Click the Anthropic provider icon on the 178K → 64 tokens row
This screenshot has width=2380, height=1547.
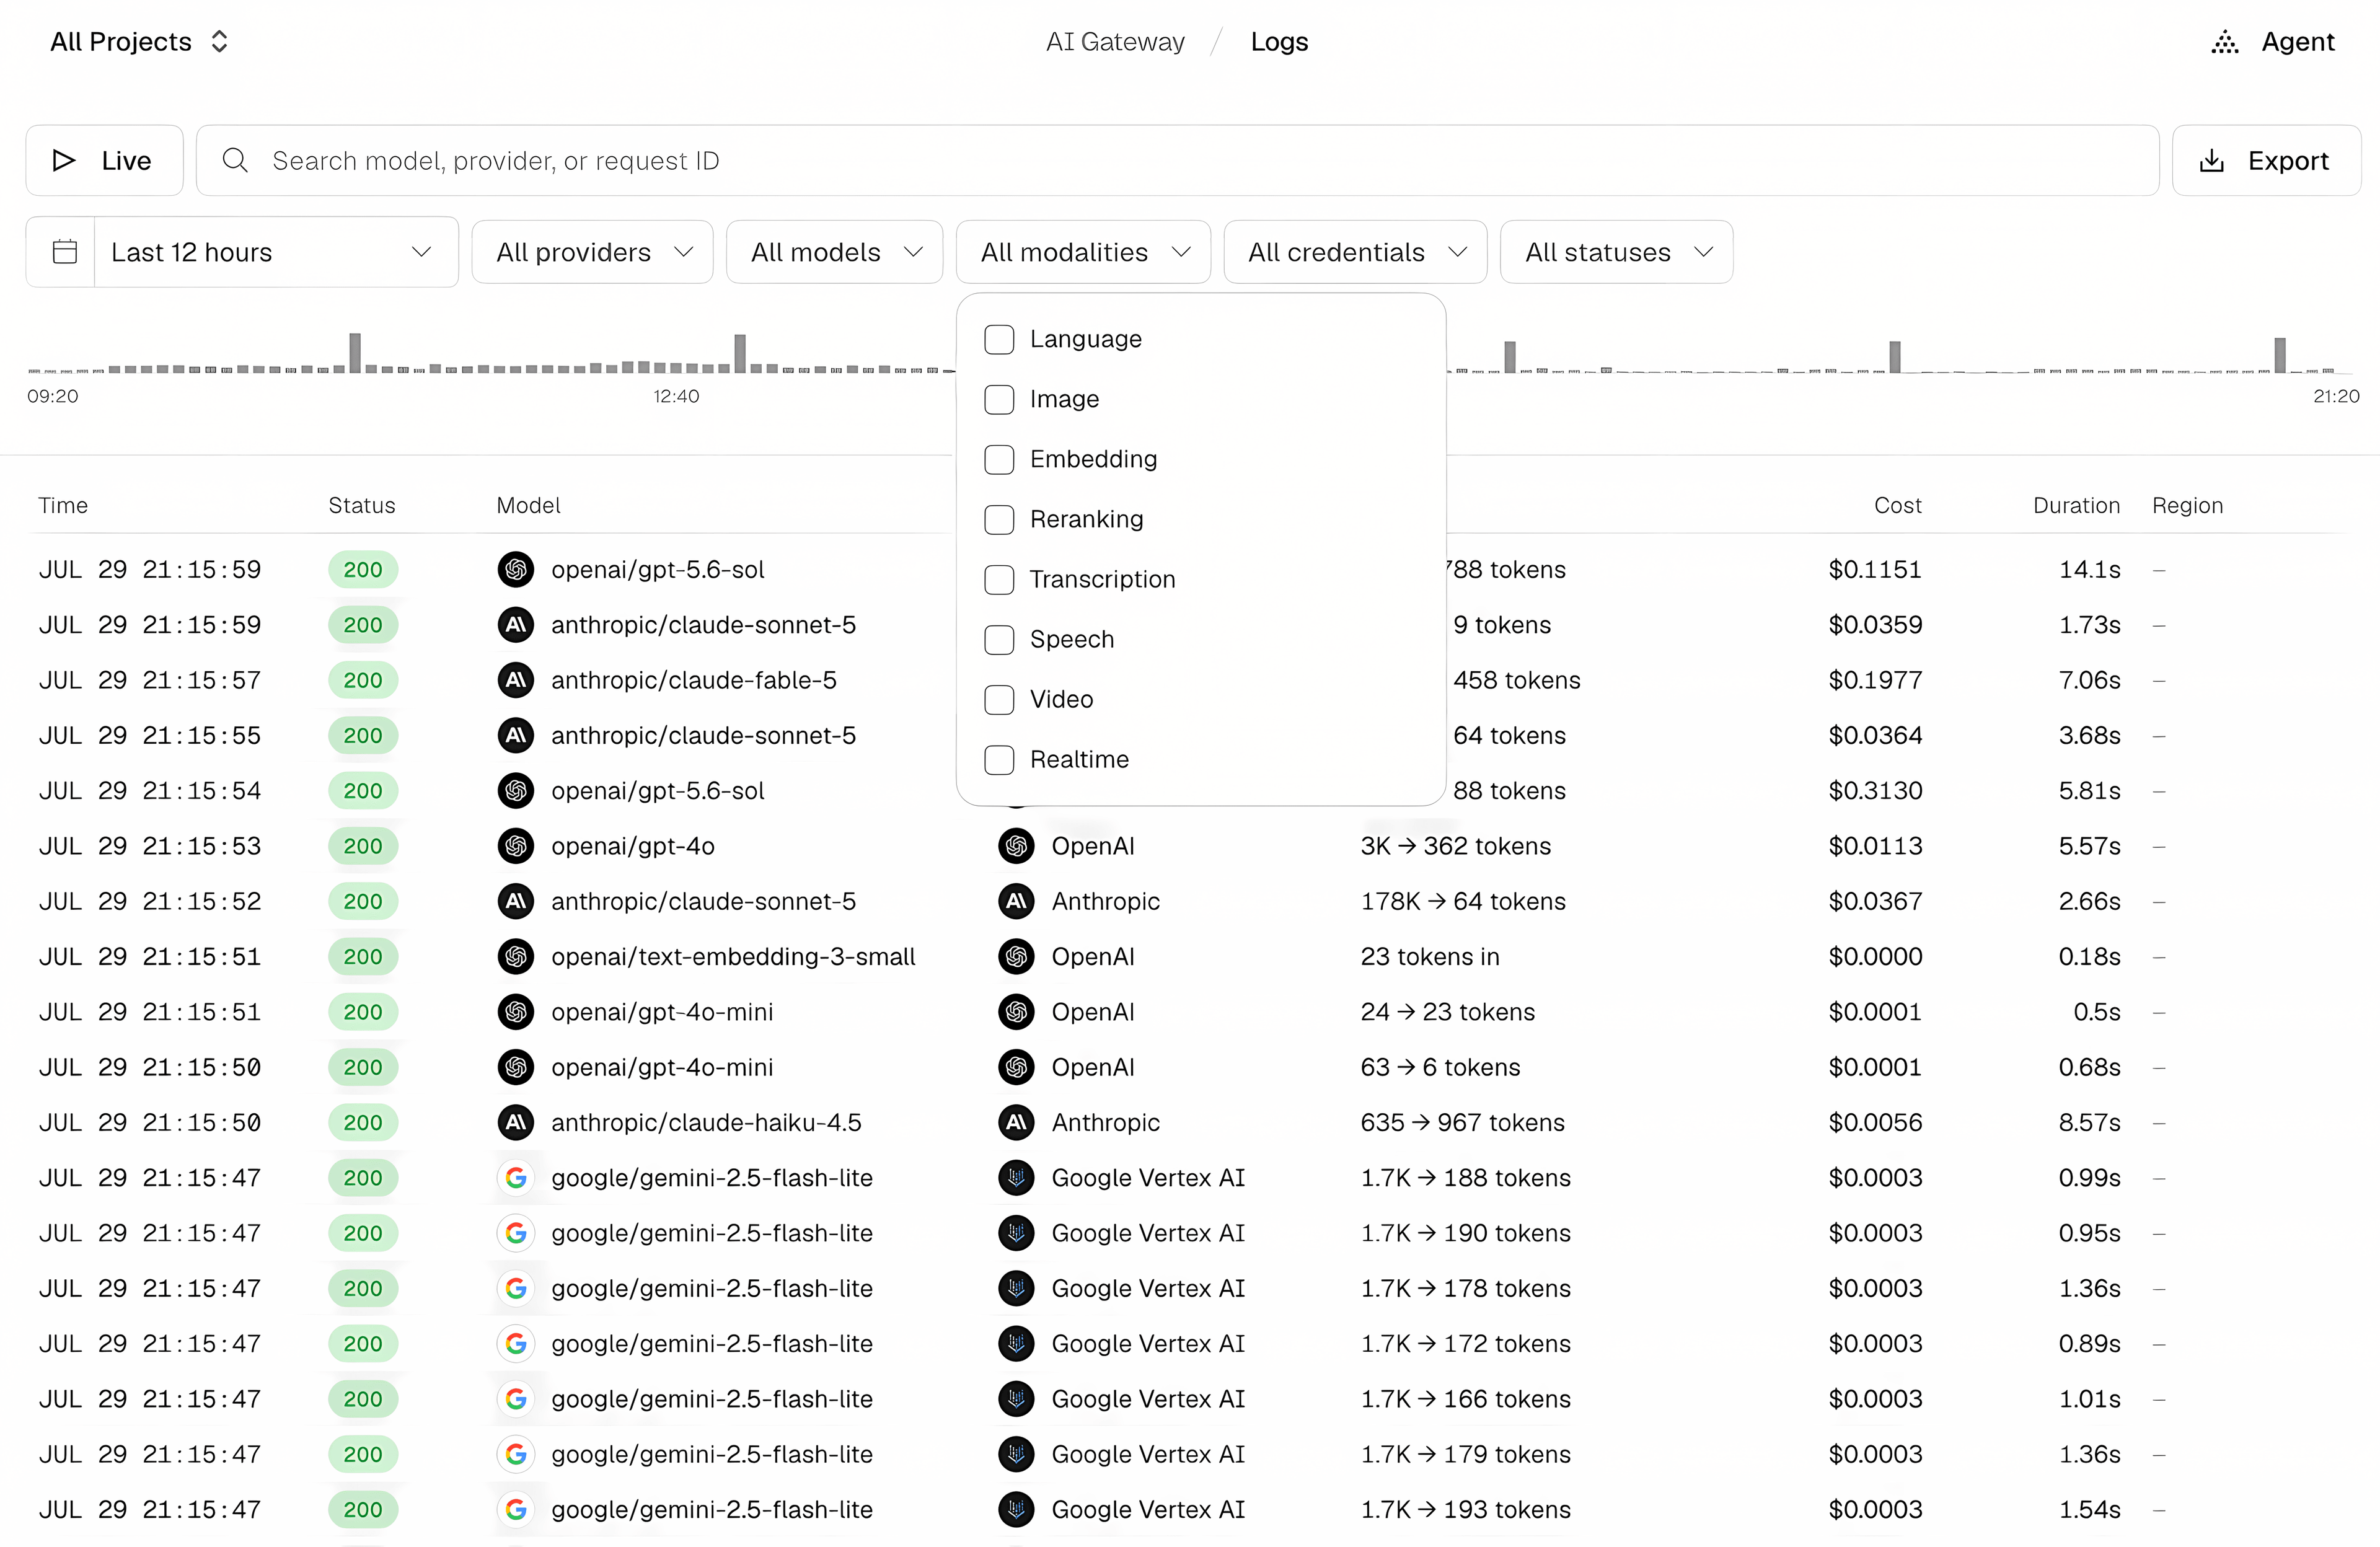(1016, 901)
